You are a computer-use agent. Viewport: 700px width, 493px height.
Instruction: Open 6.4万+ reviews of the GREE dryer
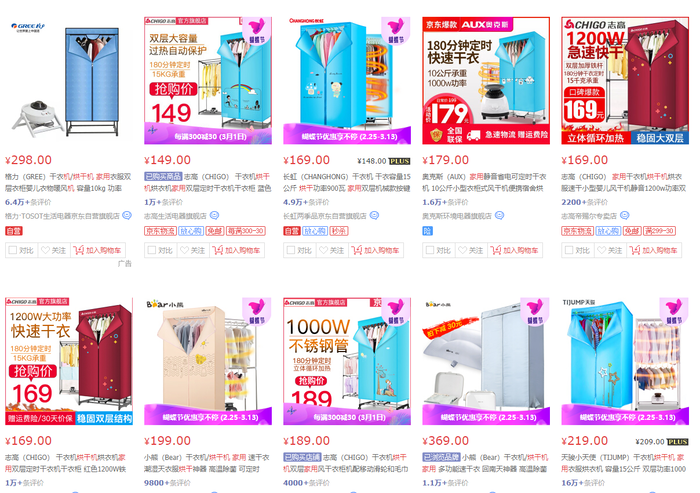click(28, 202)
